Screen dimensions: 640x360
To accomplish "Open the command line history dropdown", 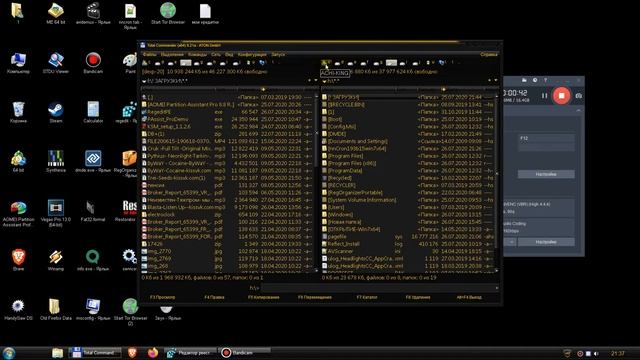I will (x=496, y=288).
